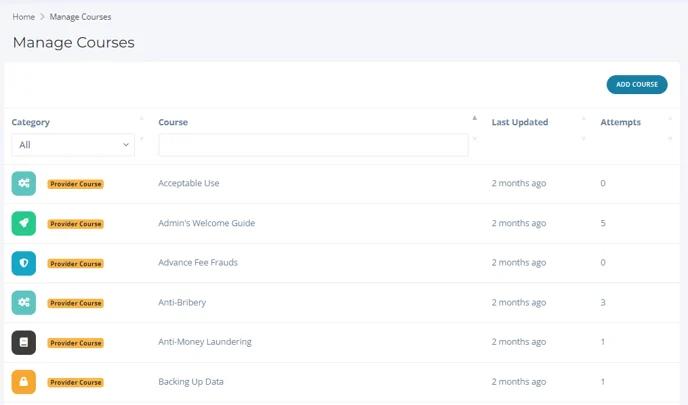Open the Advance Fee Frauds course

(x=198, y=262)
